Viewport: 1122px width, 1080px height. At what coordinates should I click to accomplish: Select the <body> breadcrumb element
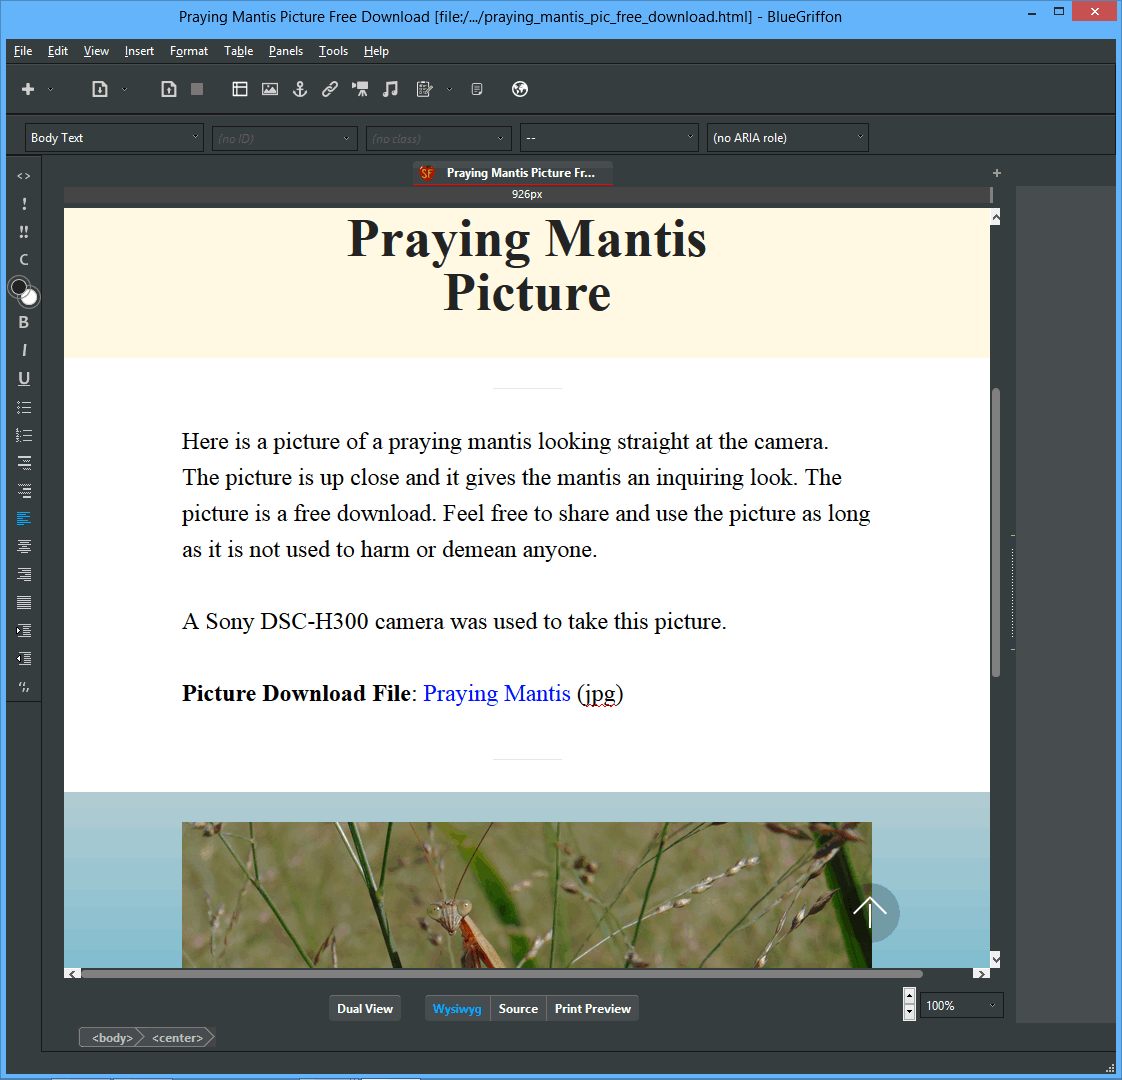(x=112, y=1038)
